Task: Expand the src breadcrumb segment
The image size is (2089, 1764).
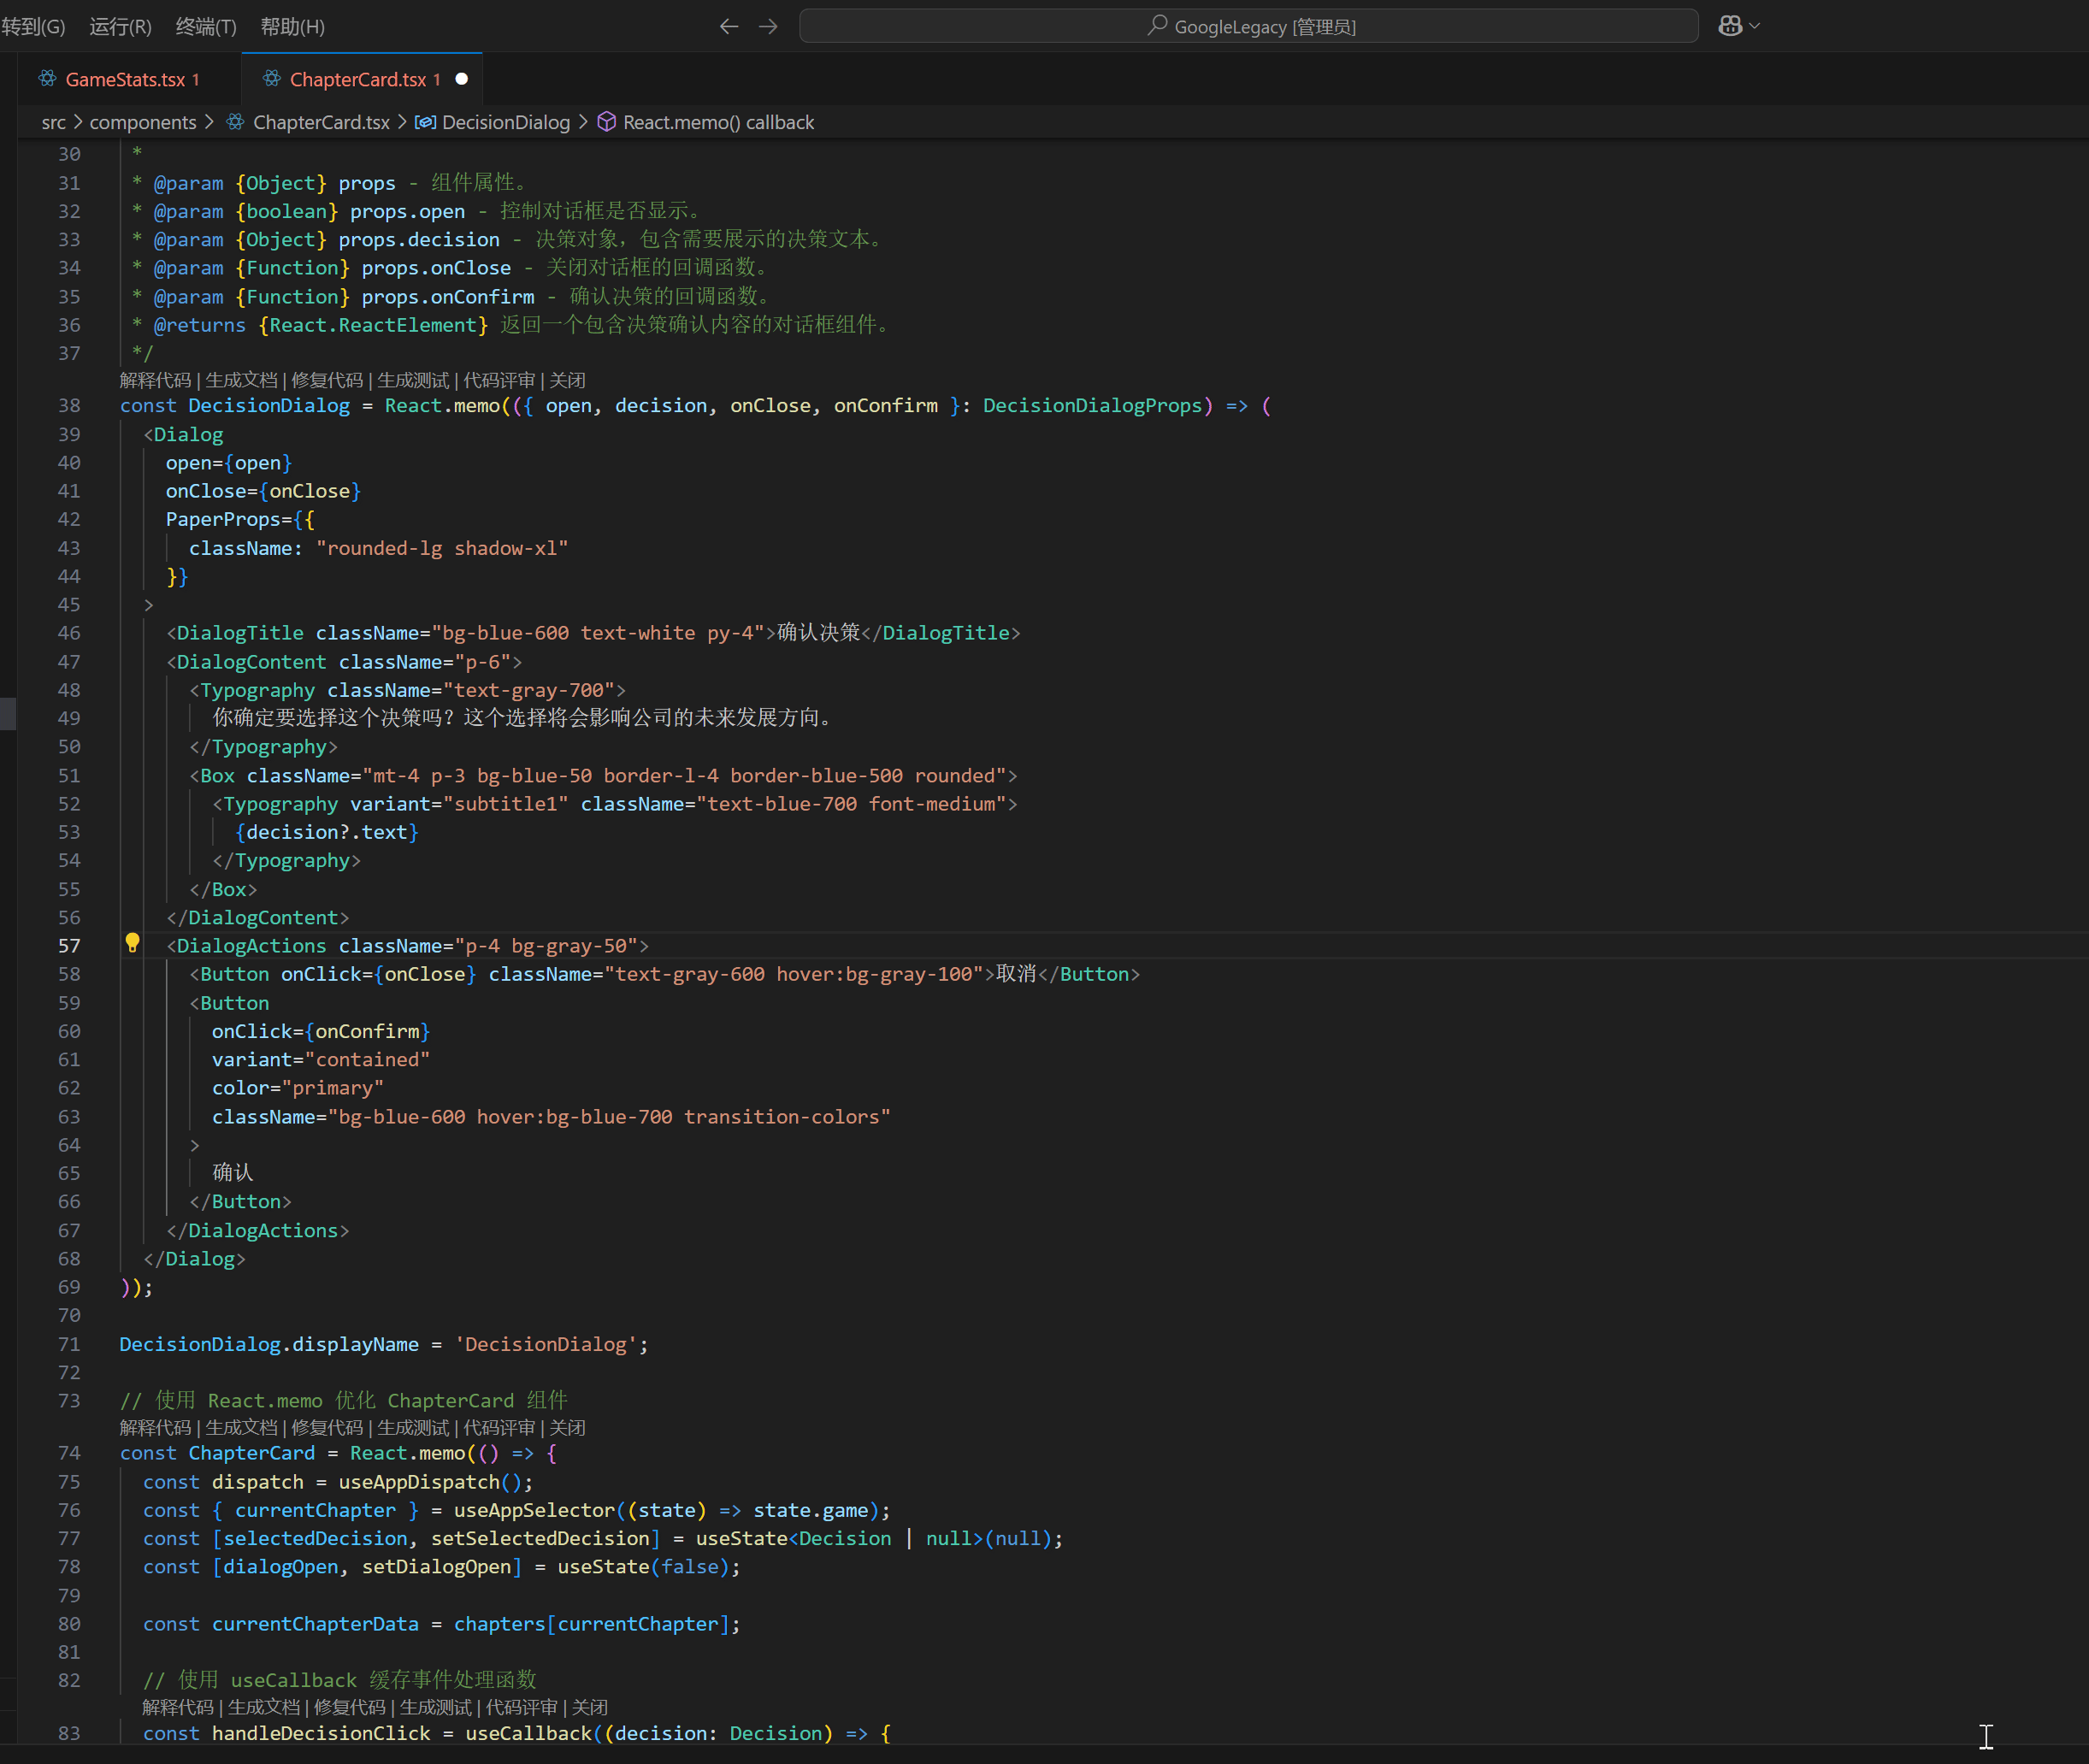Action: (x=53, y=122)
